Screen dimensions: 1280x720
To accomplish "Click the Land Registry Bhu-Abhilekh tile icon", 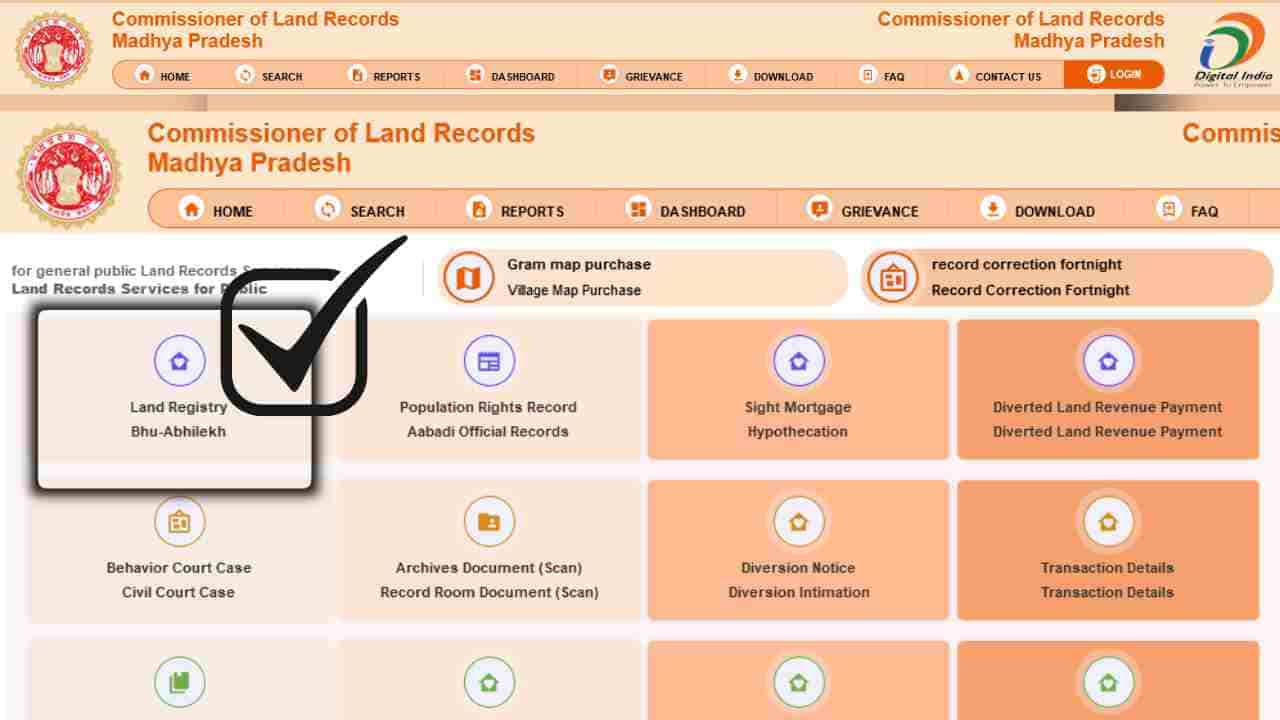I will 179,361.
